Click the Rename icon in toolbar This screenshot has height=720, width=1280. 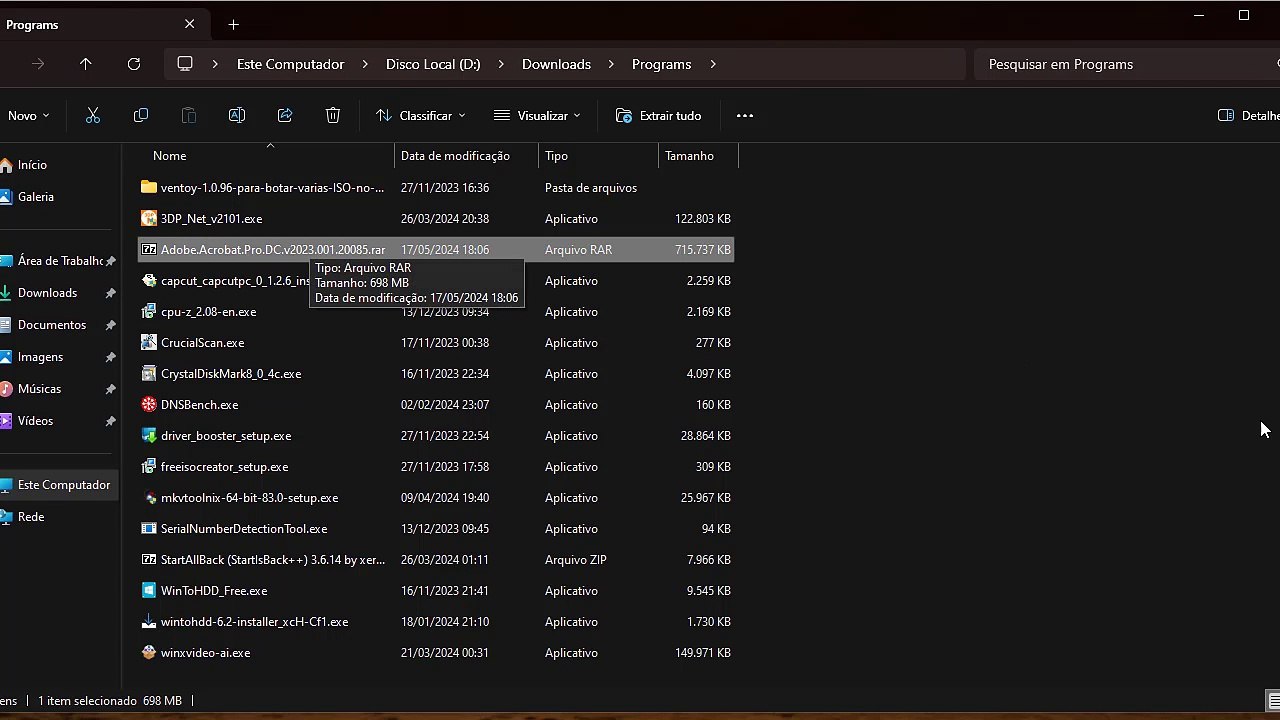[x=237, y=116]
